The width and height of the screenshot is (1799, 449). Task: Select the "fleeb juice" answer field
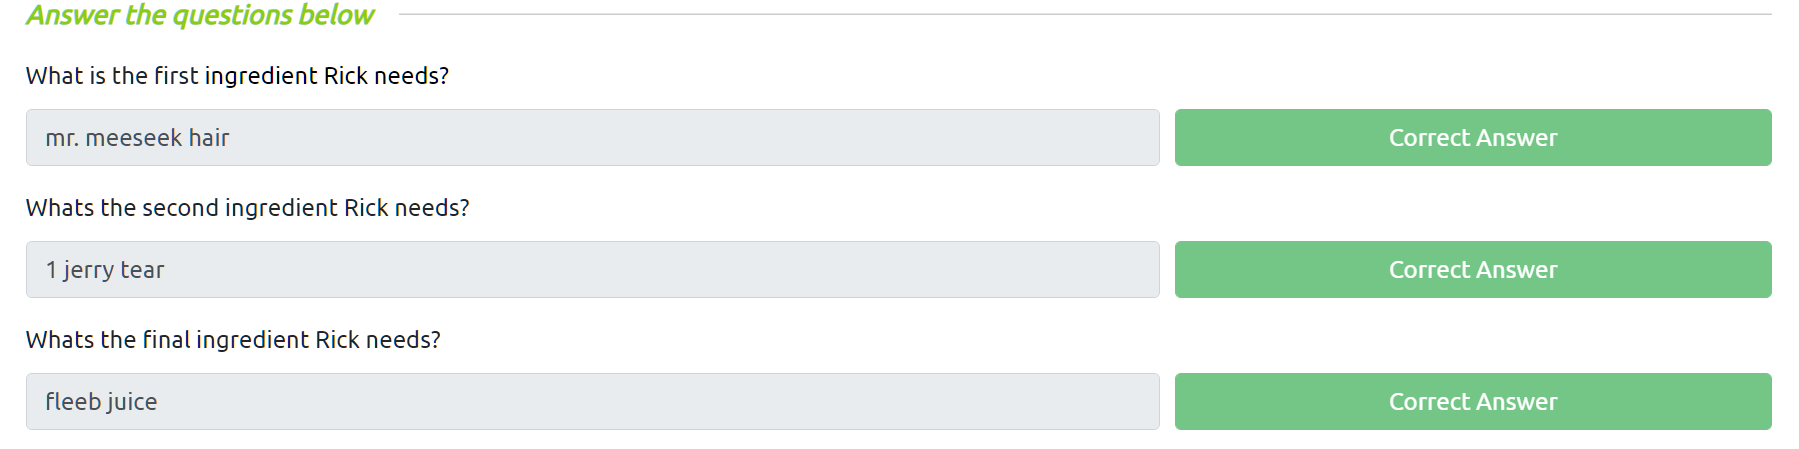pyautogui.click(x=592, y=402)
